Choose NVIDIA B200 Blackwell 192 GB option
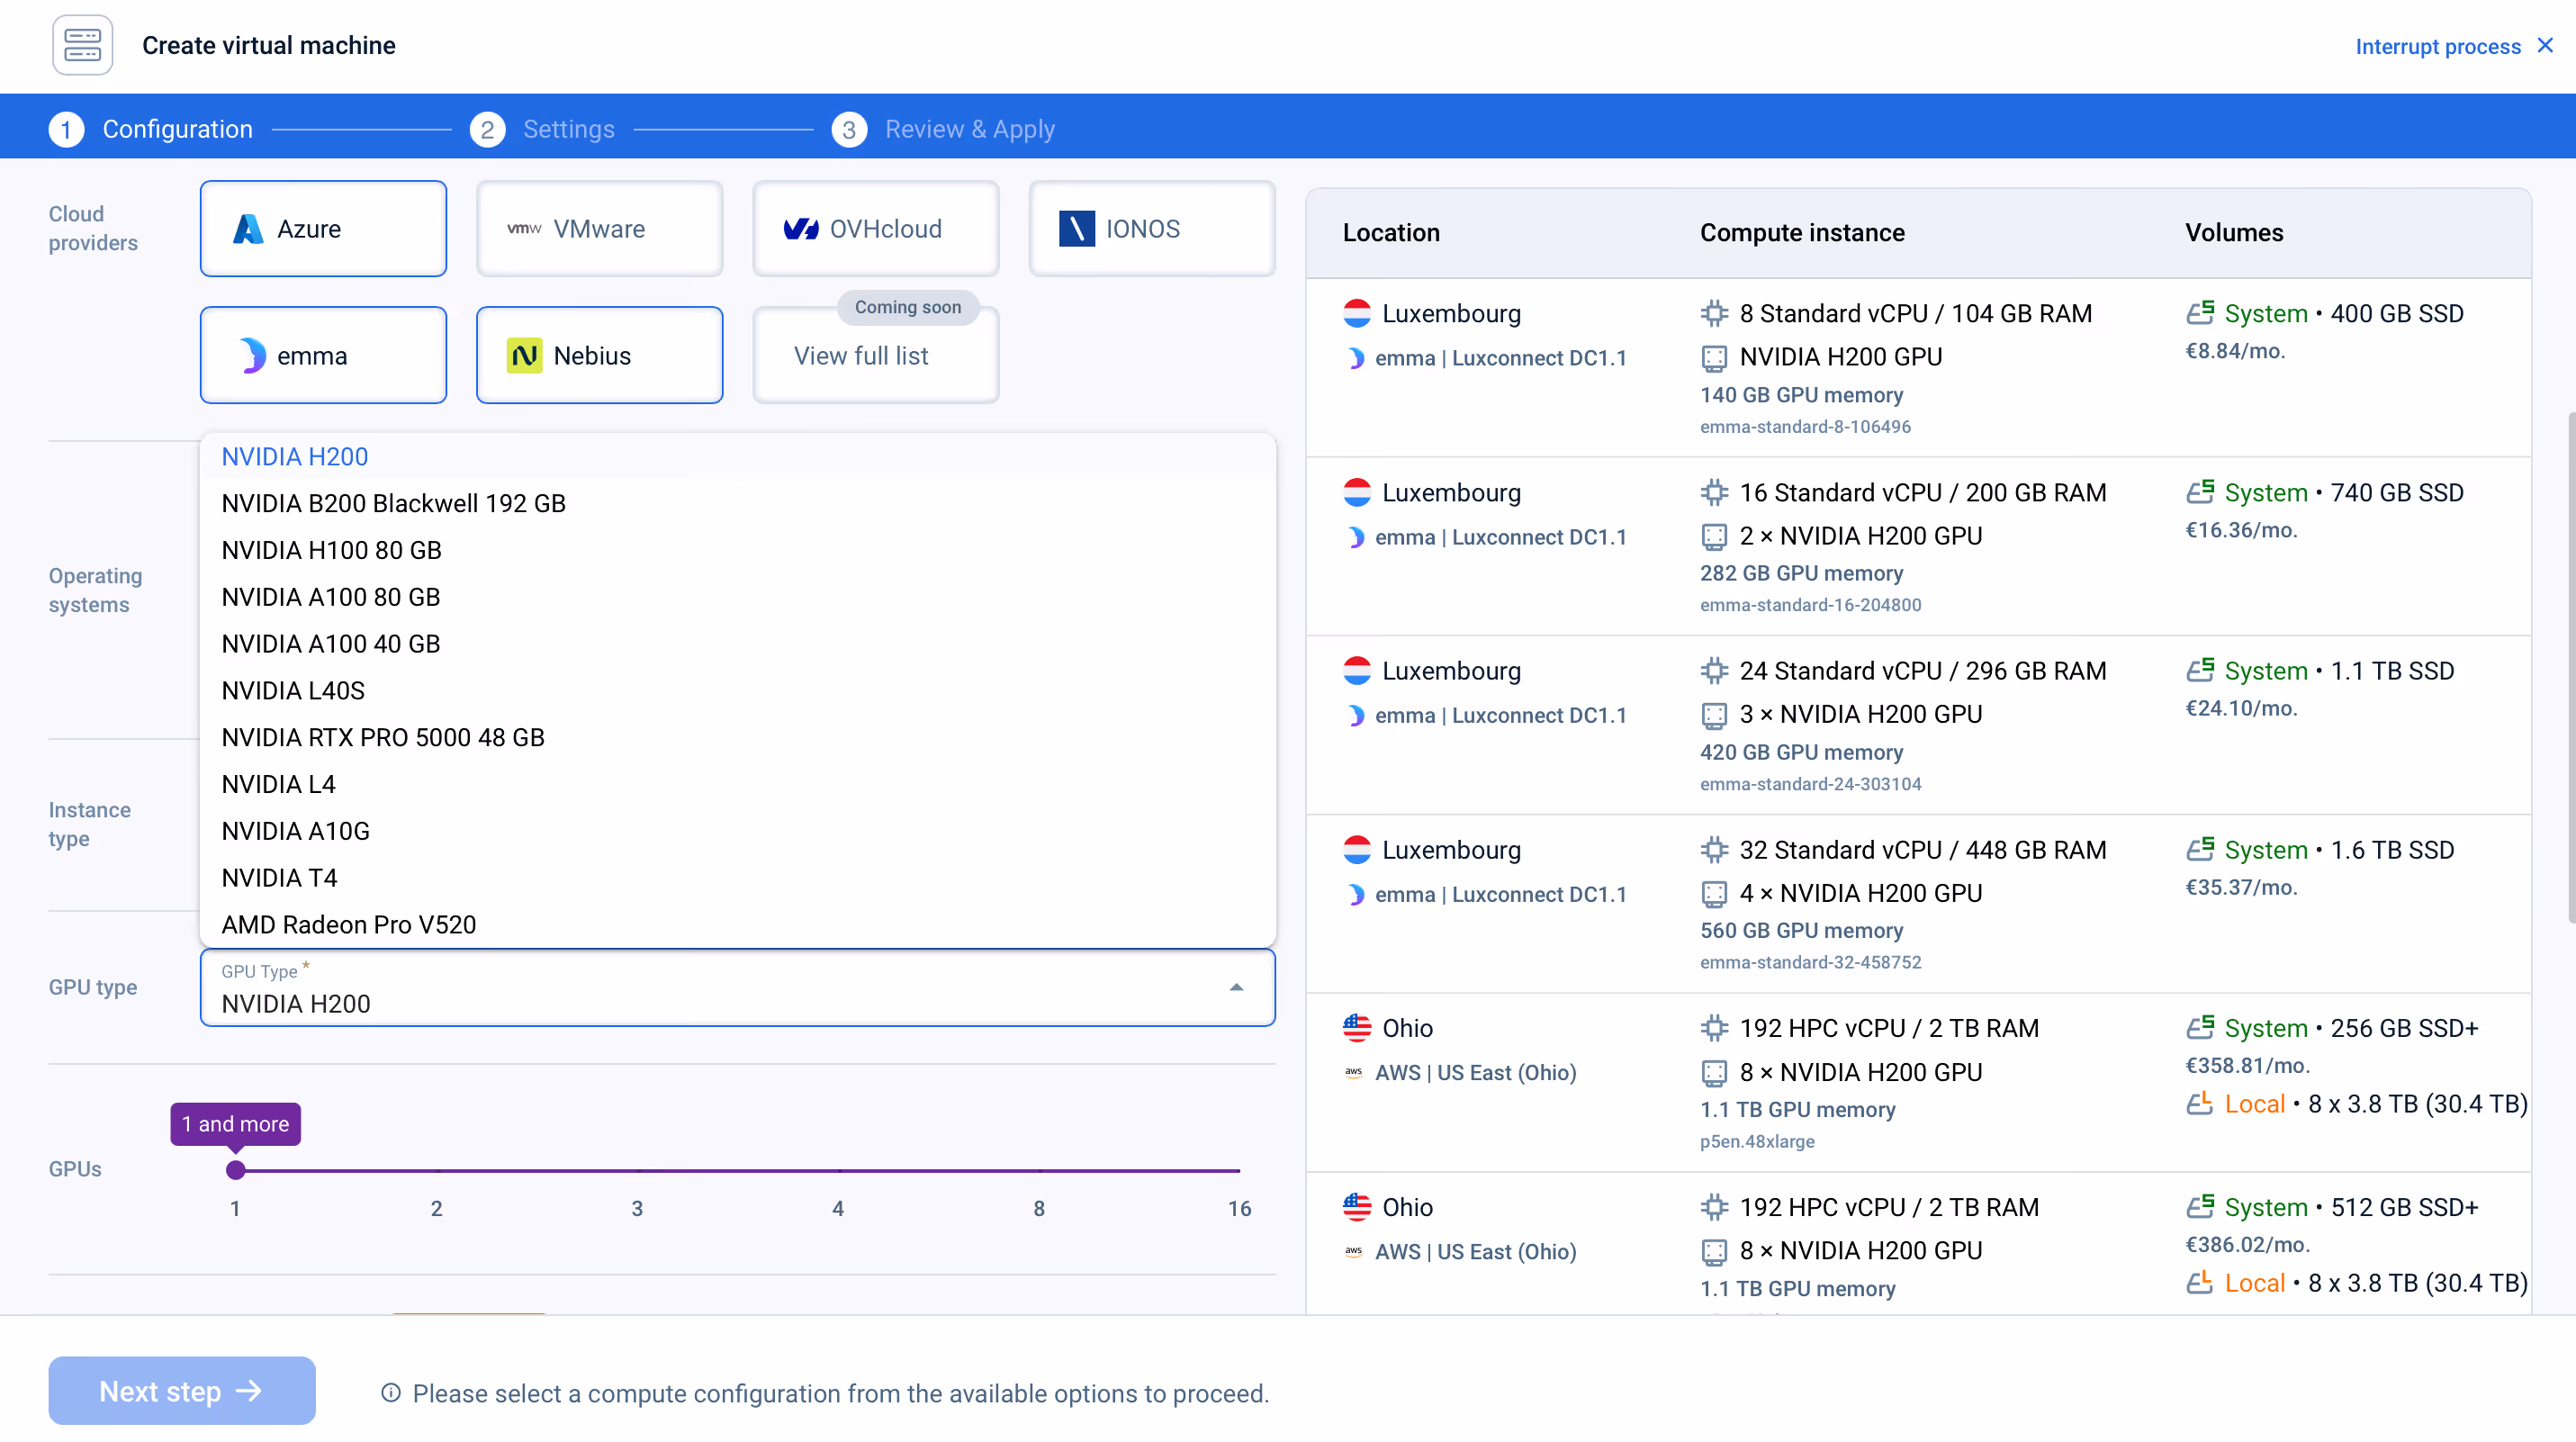This screenshot has width=2576, height=1442. [x=737, y=503]
